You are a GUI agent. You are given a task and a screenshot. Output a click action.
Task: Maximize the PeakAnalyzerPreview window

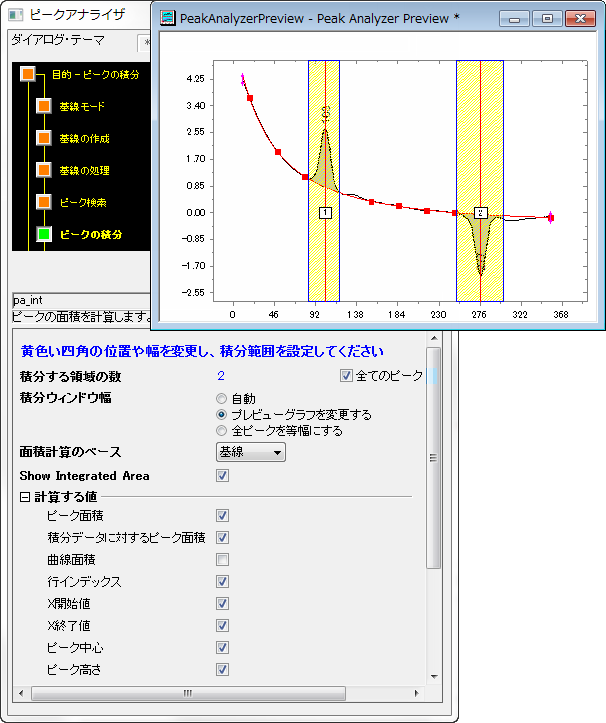tap(547, 18)
